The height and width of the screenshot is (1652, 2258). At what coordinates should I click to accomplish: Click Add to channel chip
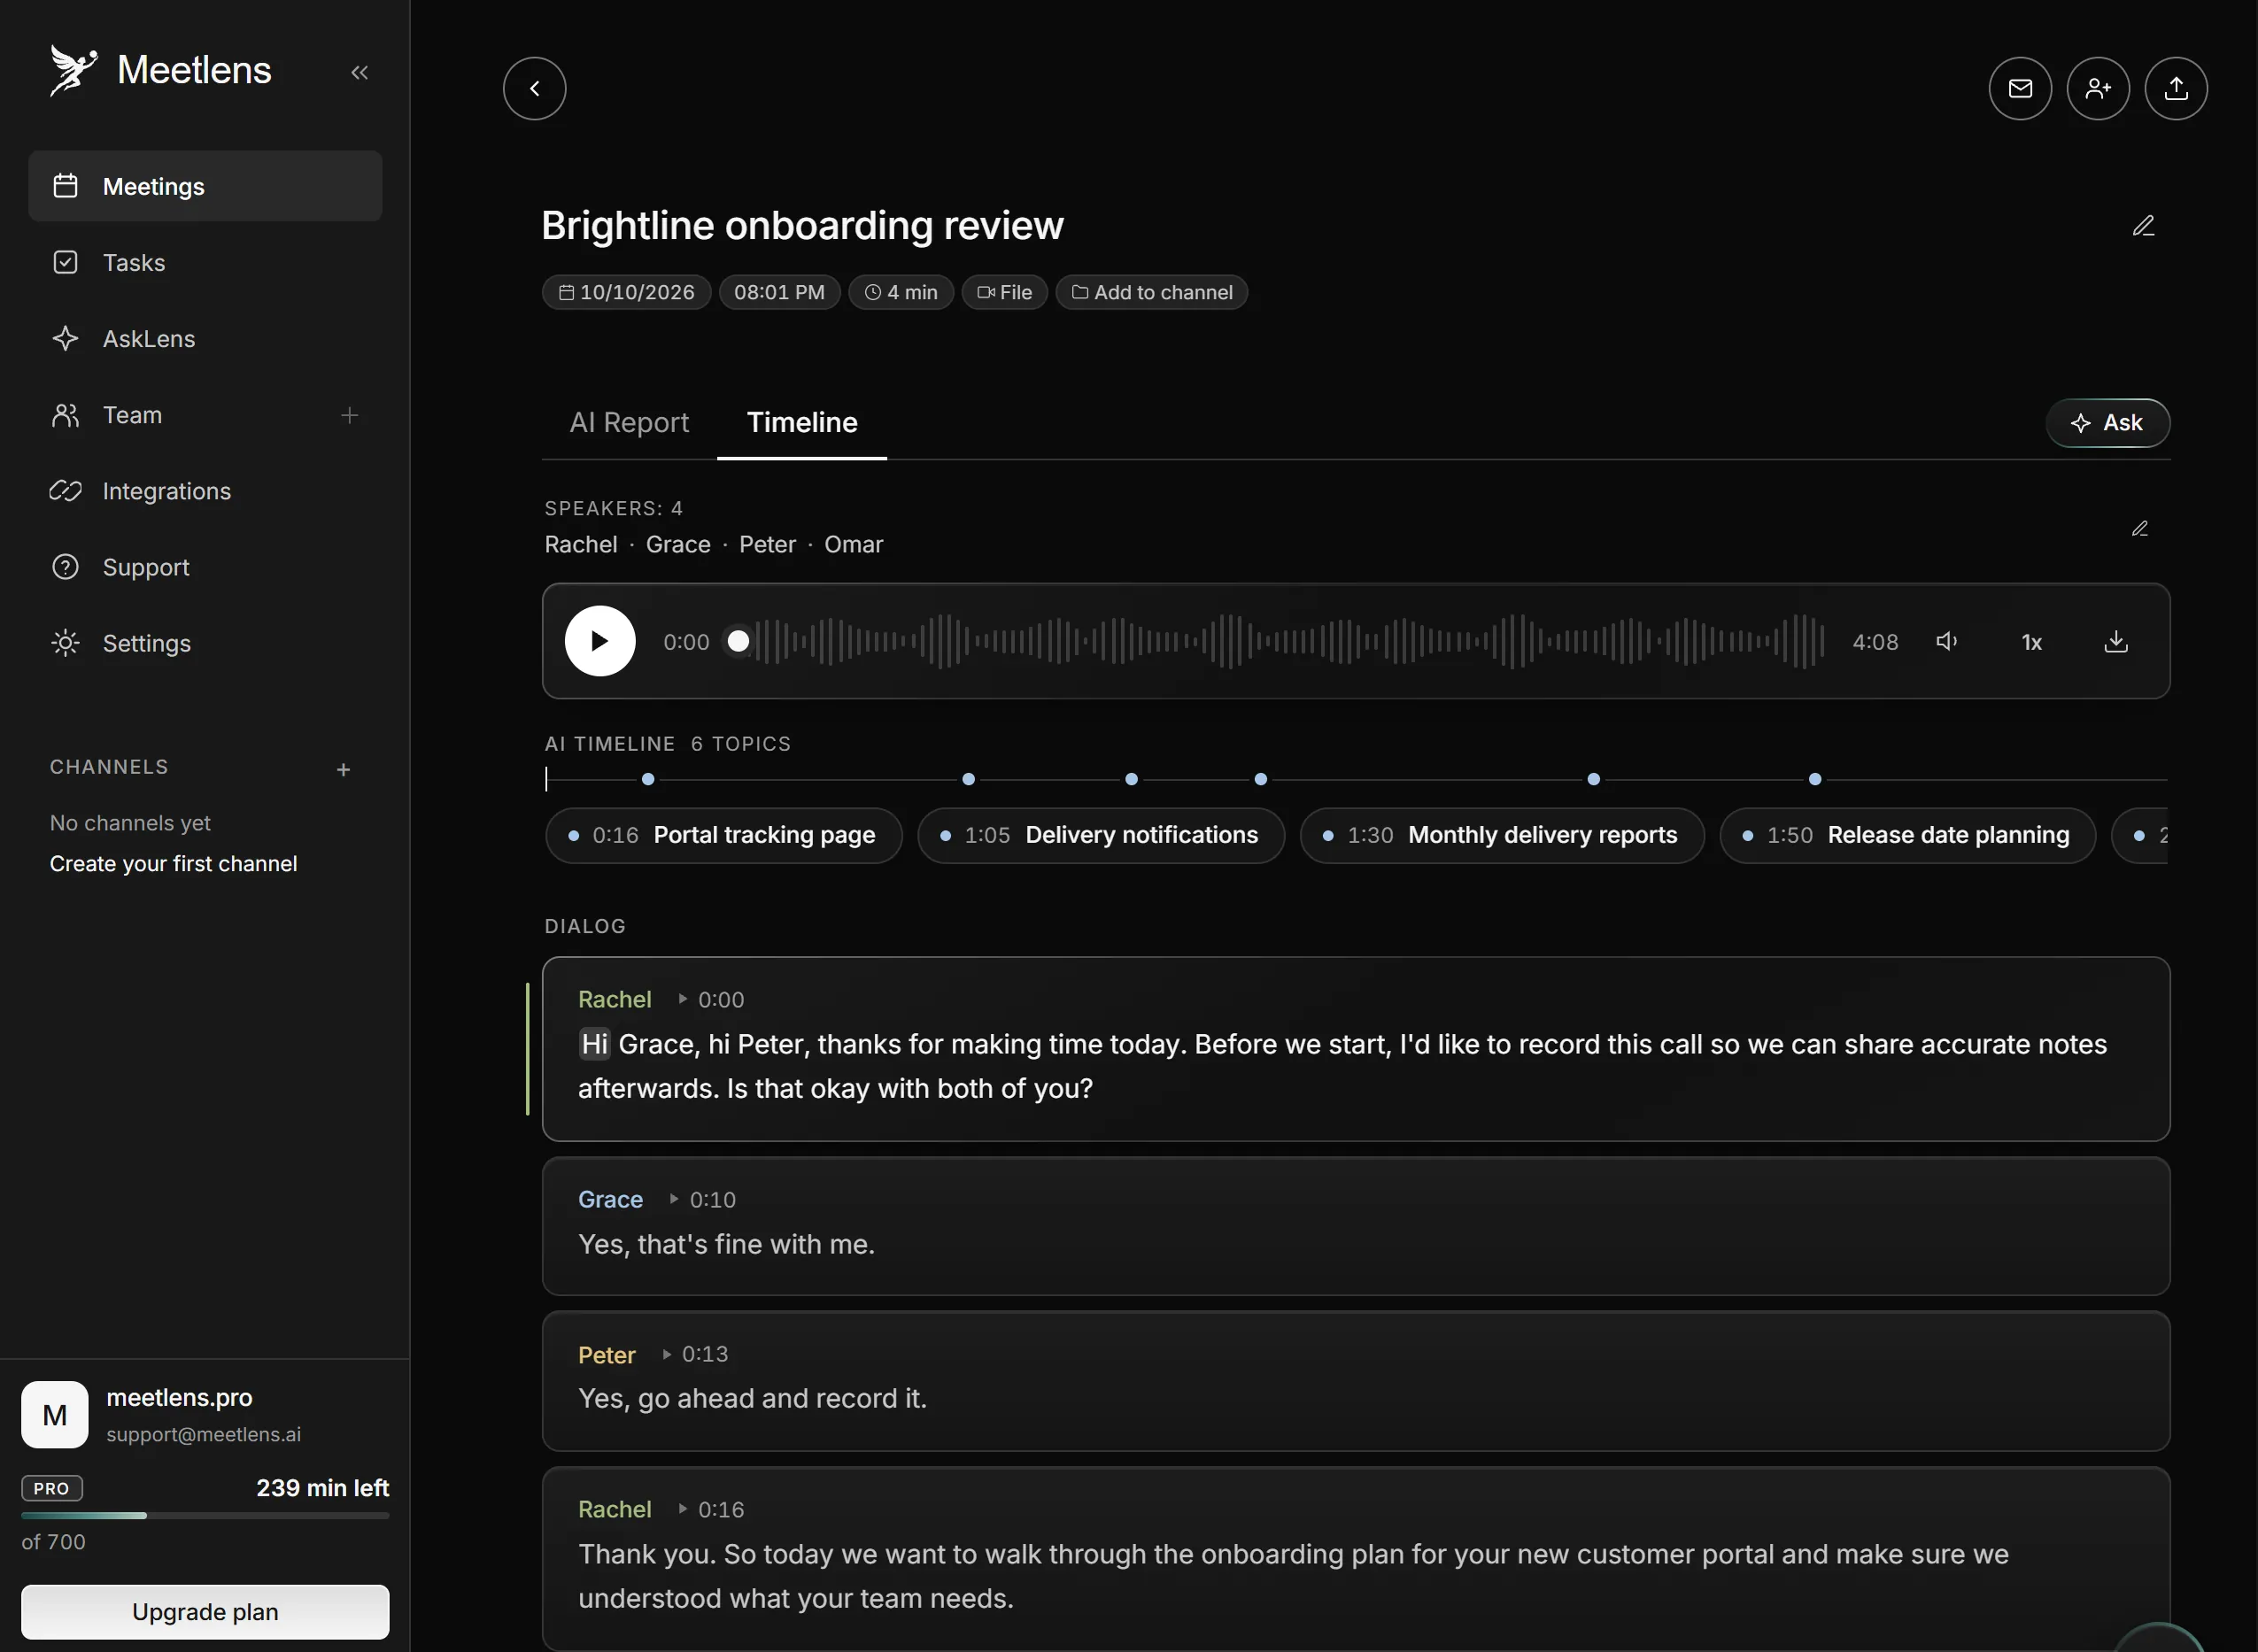[x=1151, y=292]
